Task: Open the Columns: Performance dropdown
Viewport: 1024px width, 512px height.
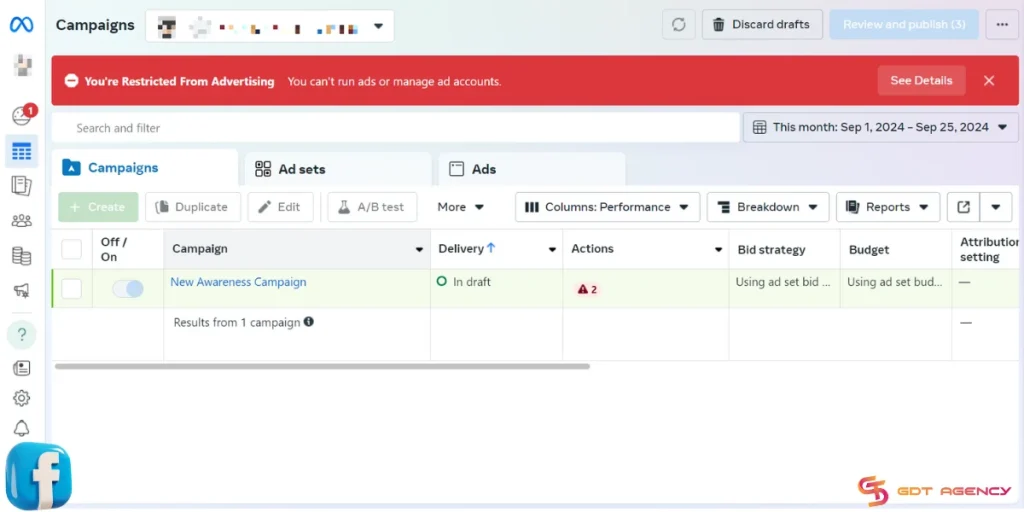Action: click(607, 207)
